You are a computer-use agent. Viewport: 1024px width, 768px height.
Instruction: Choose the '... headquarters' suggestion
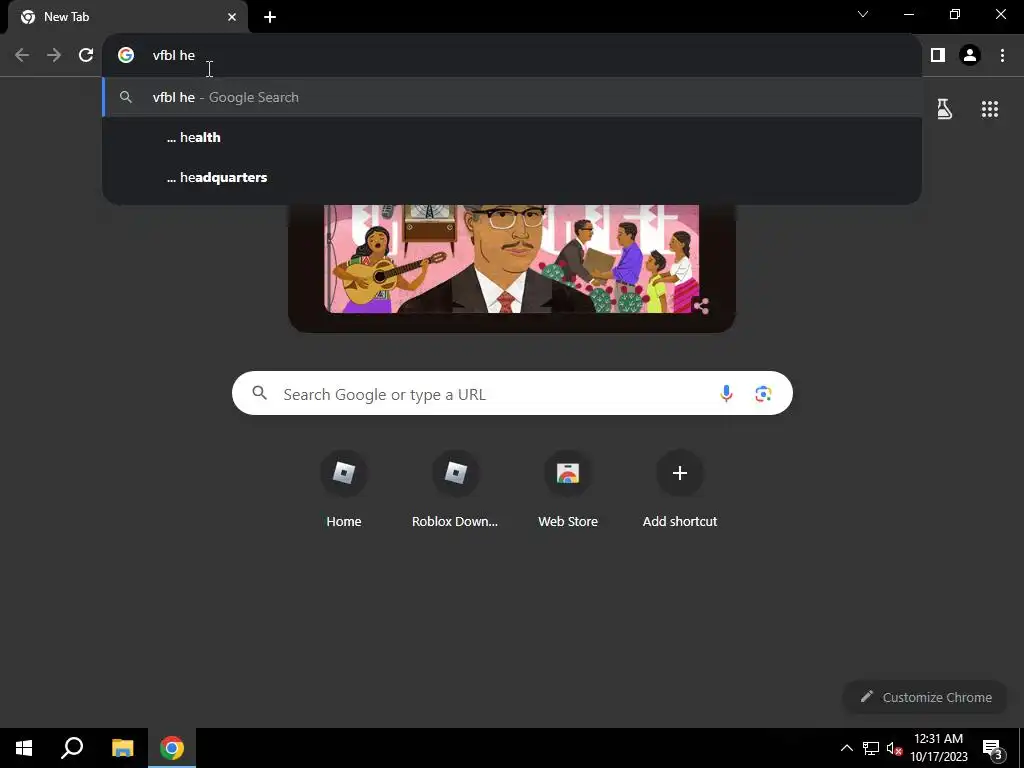(x=512, y=177)
